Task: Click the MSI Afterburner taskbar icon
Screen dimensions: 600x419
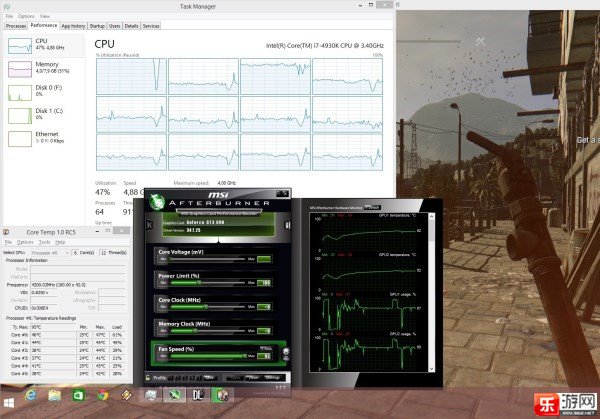Action: [174, 395]
